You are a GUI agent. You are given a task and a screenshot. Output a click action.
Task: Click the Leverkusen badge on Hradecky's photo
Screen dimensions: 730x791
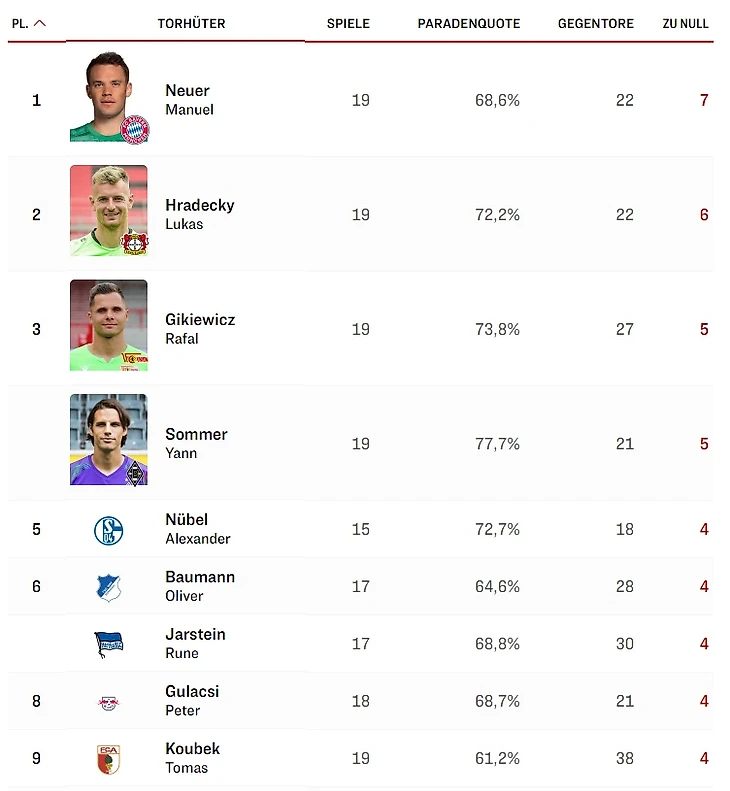(x=134, y=243)
